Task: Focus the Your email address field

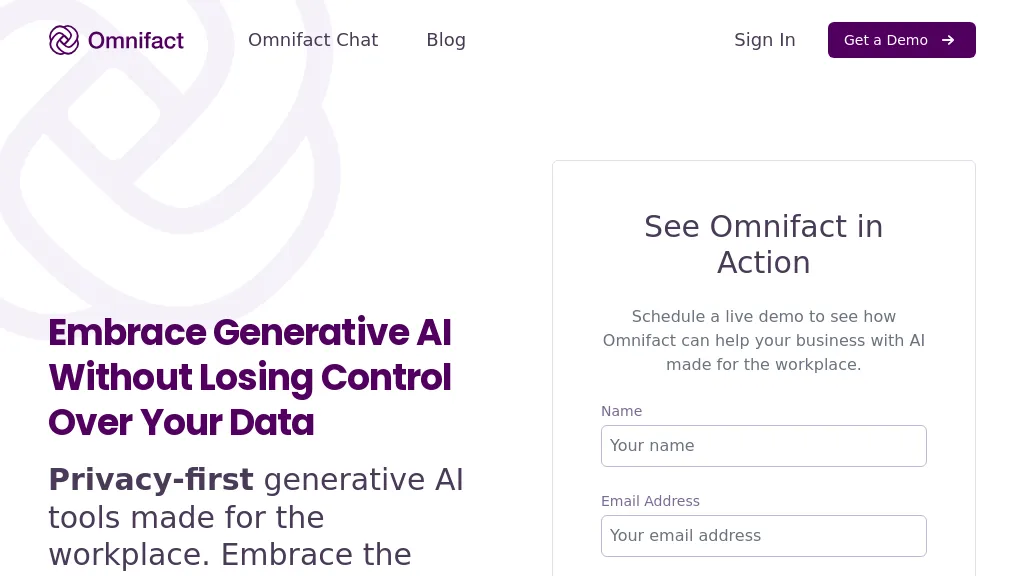Action: point(763,536)
